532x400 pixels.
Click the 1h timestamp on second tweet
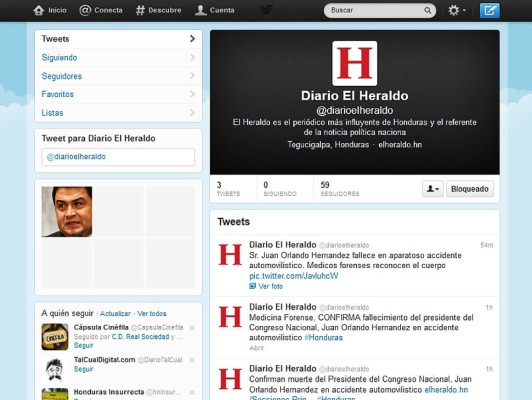(489, 308)
